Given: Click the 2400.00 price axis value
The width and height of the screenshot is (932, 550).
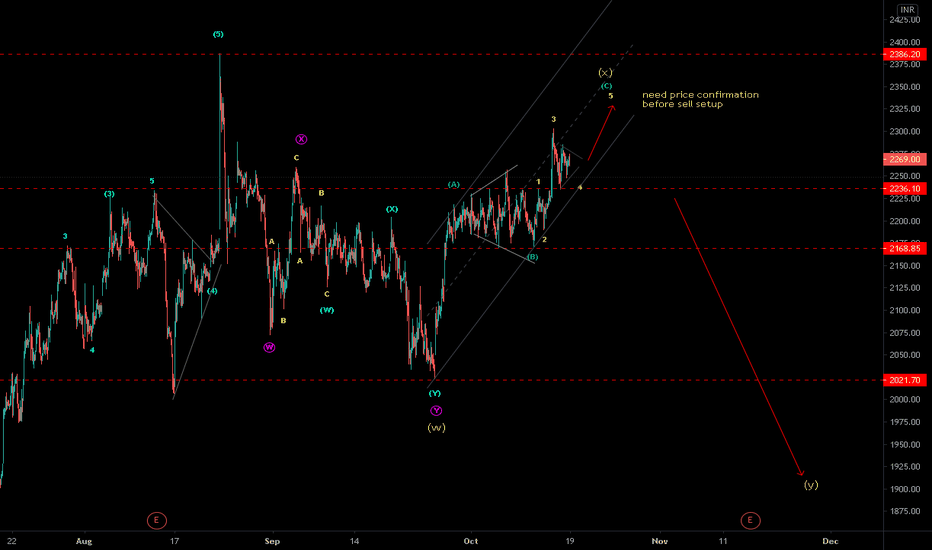Looking at the screenshot, I should (x=905, y=42).
